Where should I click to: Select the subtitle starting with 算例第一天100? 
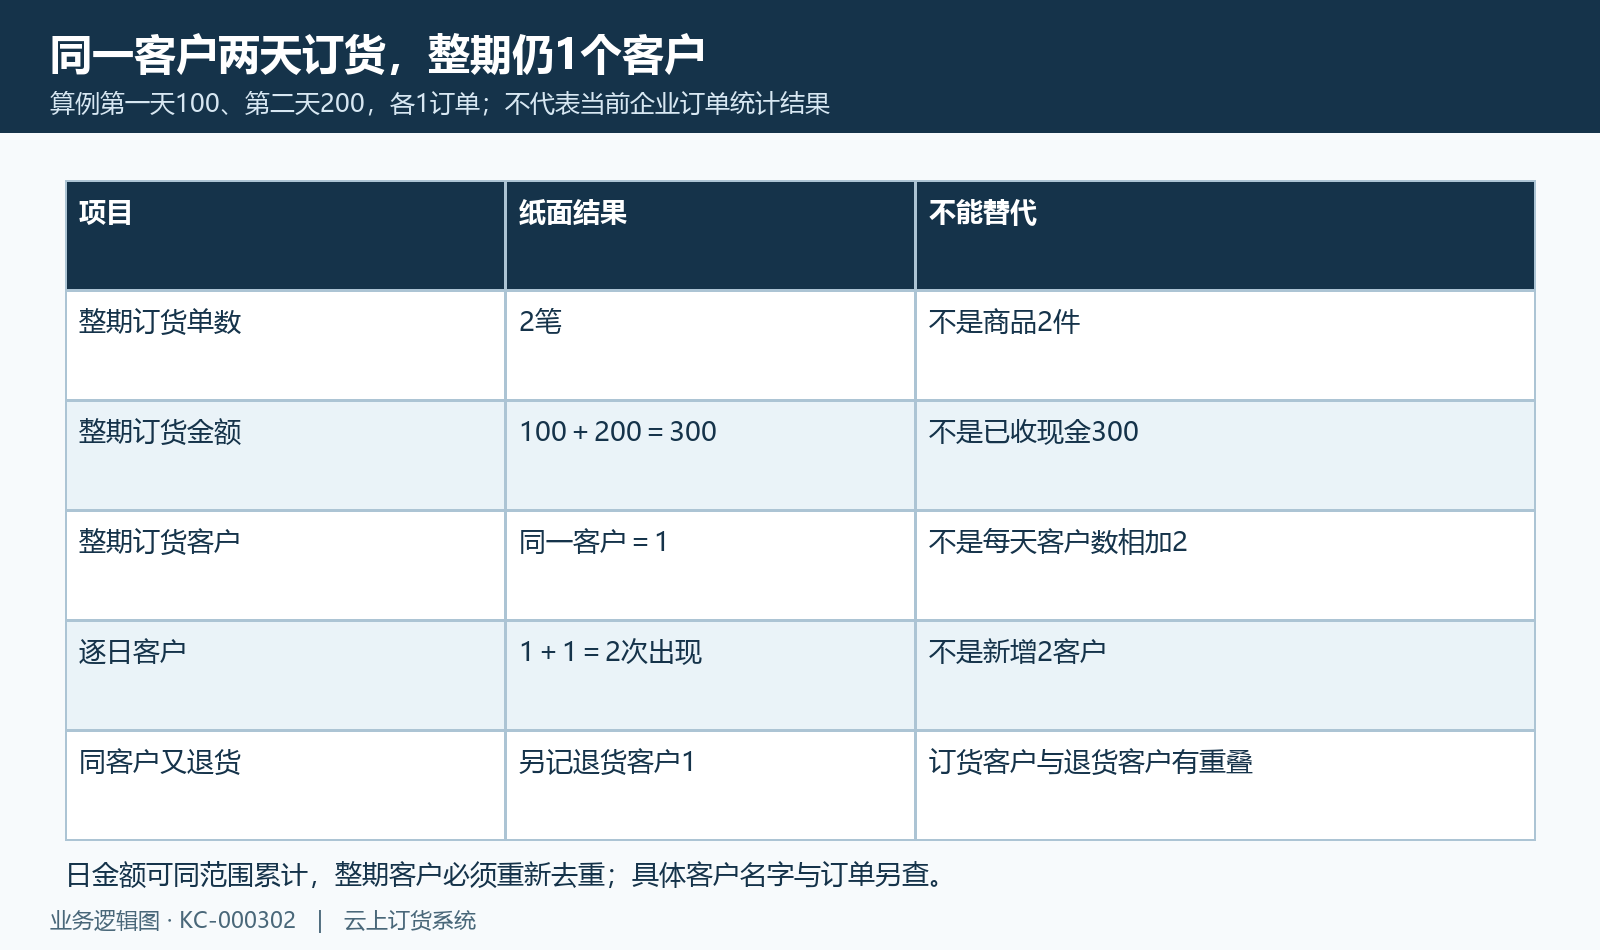click(440, 104)
